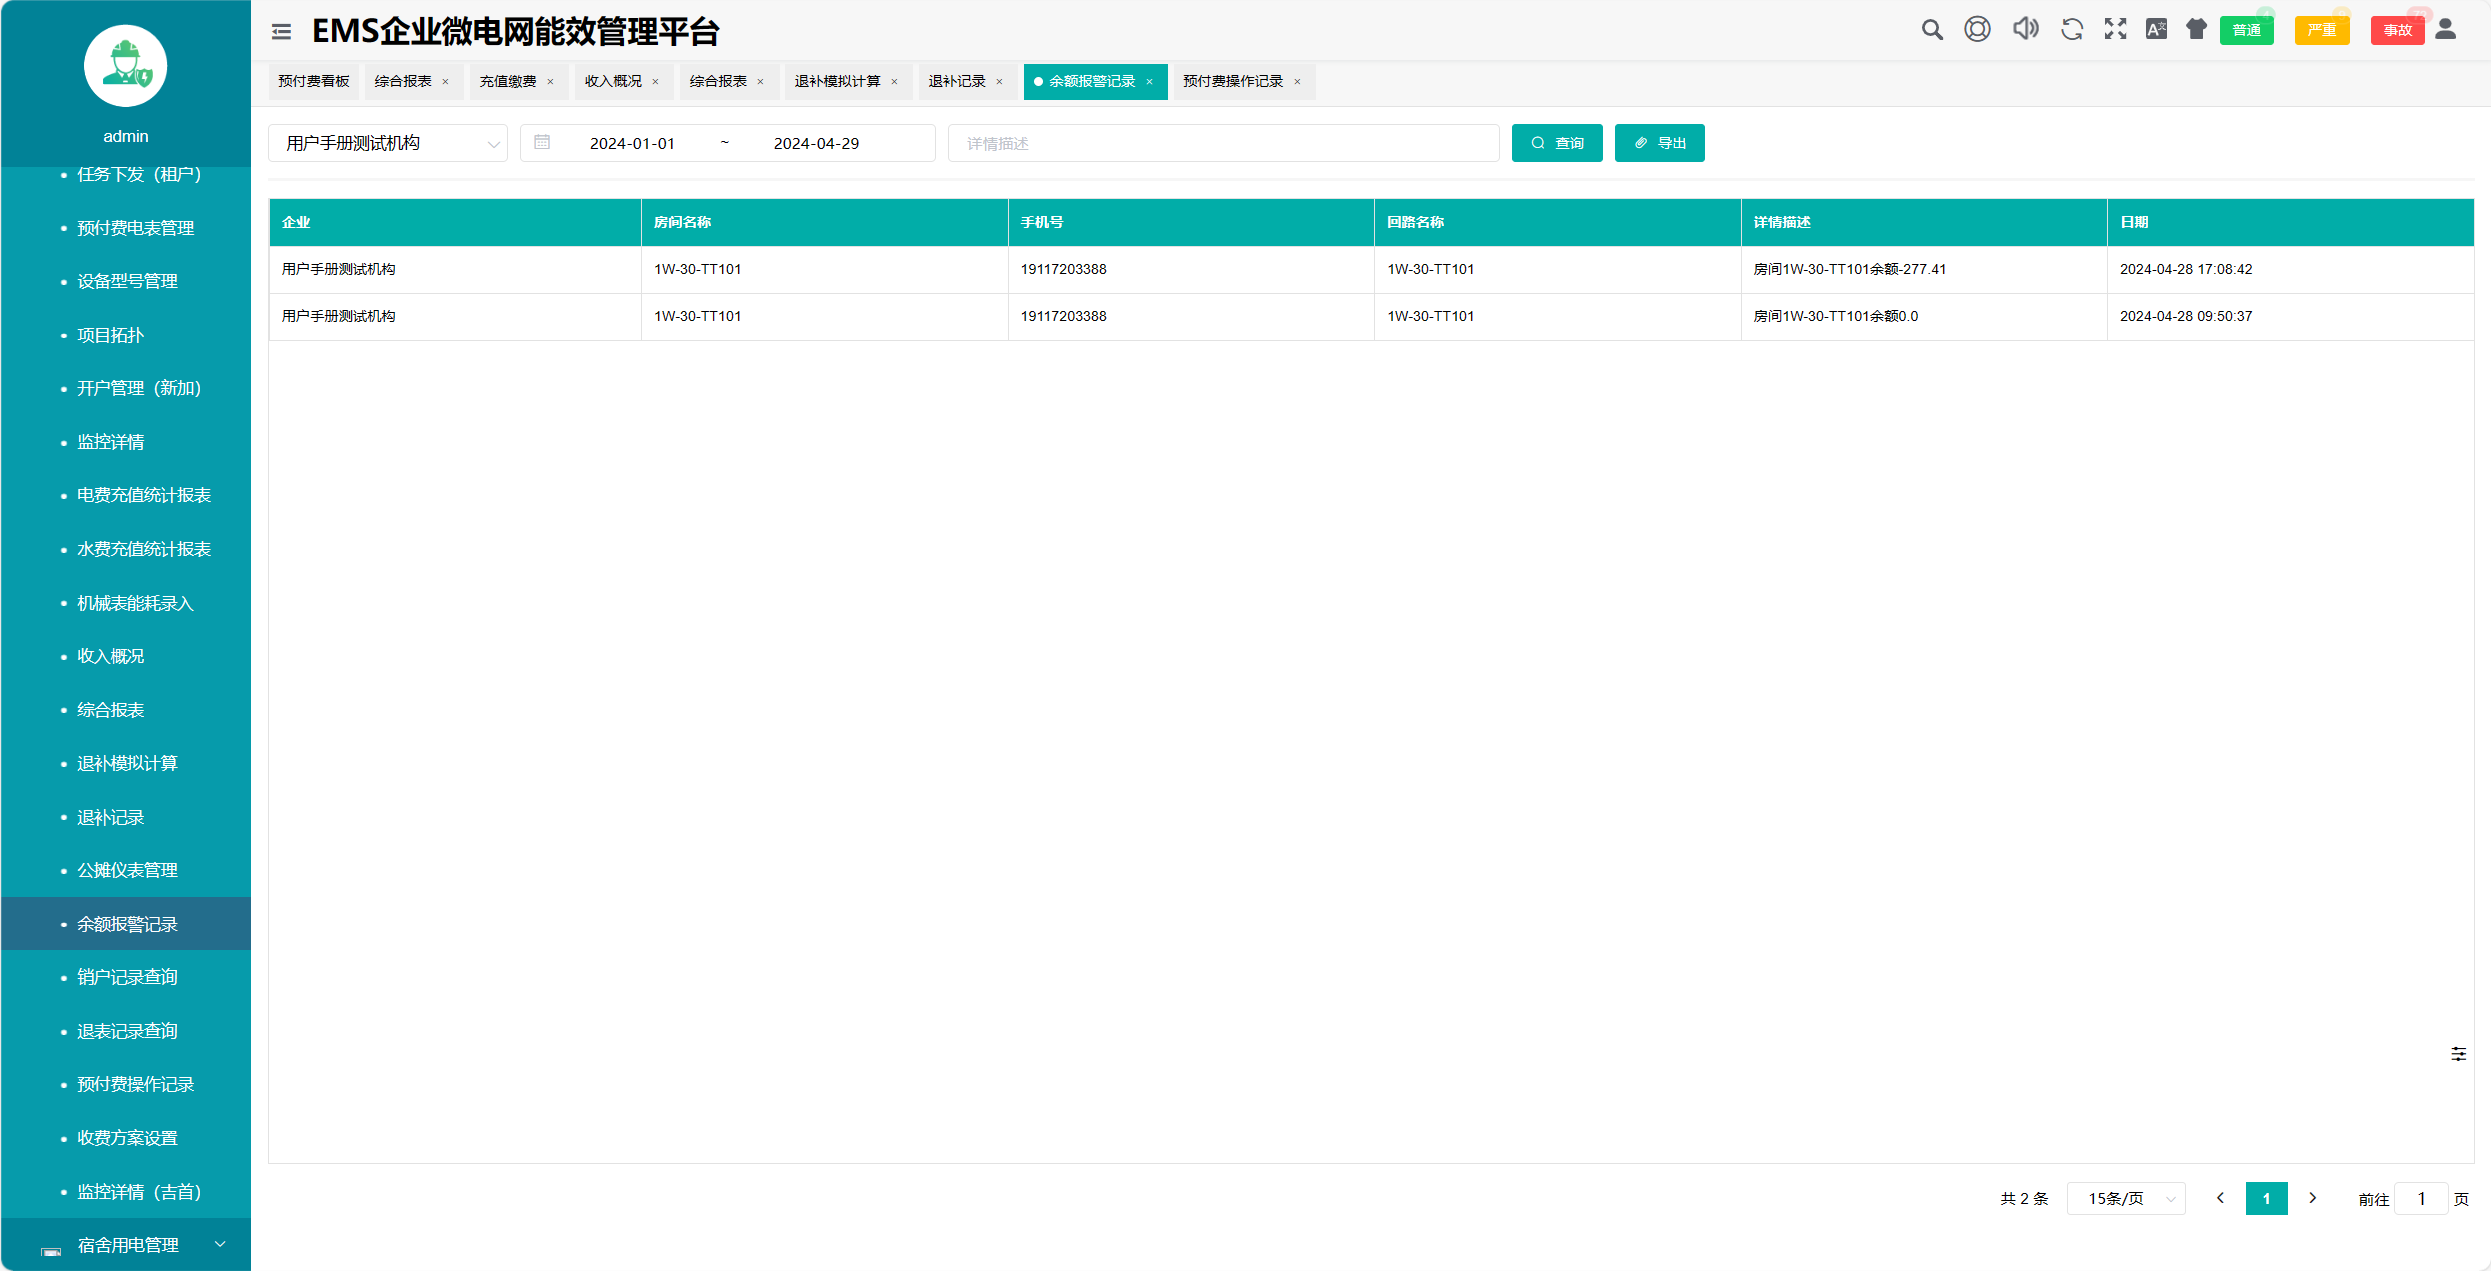Go to next page arrow
The width and height of the screenshot is (2491, 1271).
(x=2313, y=1198)
